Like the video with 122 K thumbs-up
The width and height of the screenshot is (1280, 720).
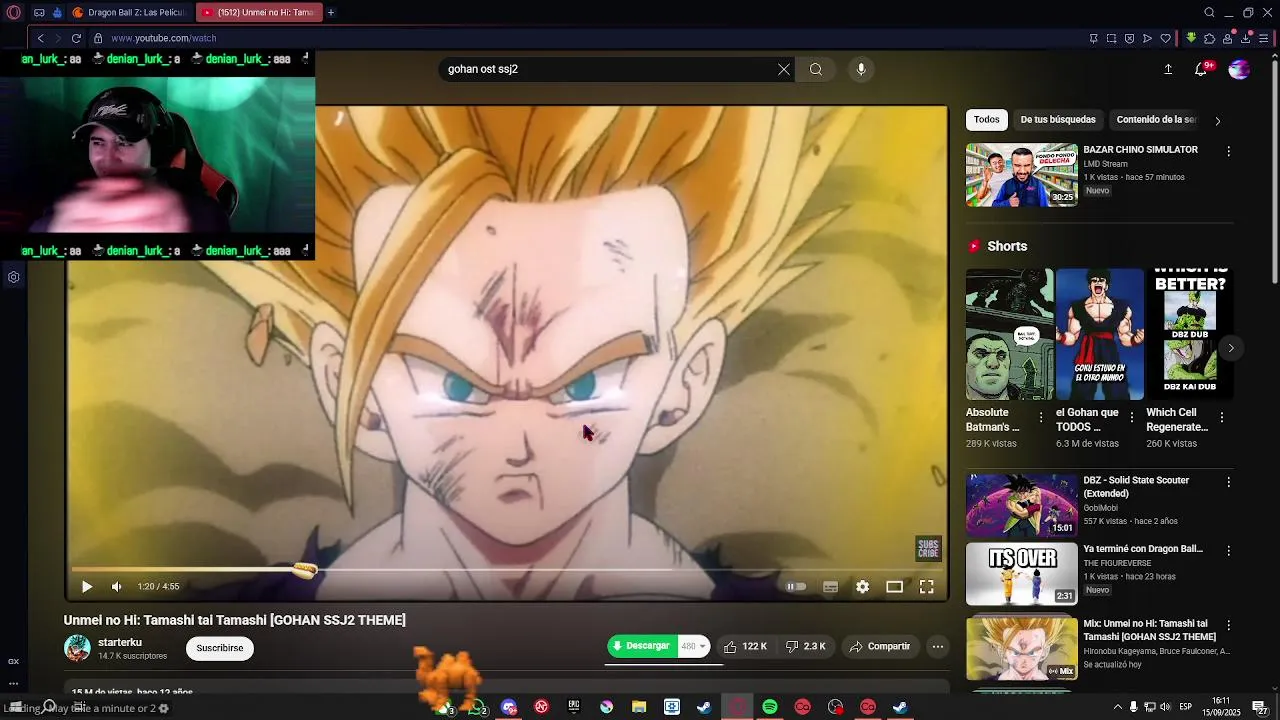(745, 647)
